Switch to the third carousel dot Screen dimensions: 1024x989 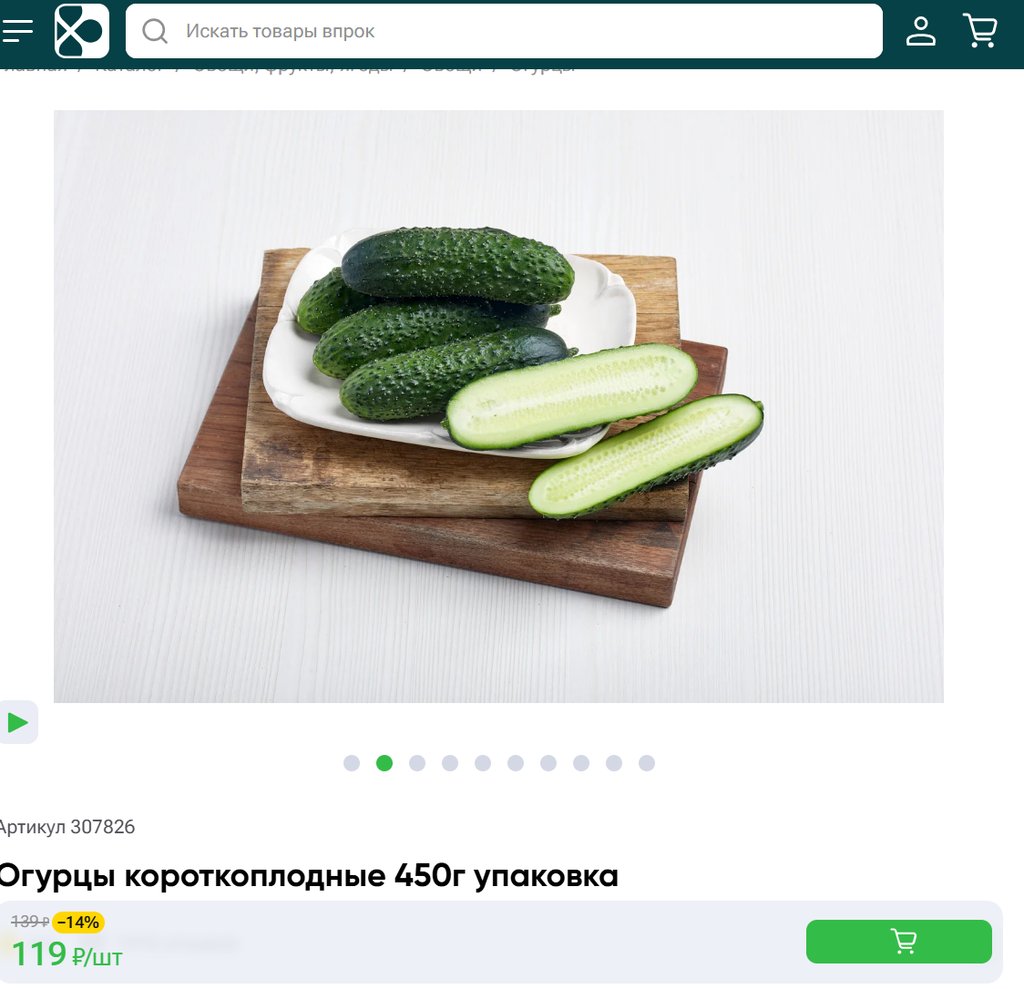point(417,763)
